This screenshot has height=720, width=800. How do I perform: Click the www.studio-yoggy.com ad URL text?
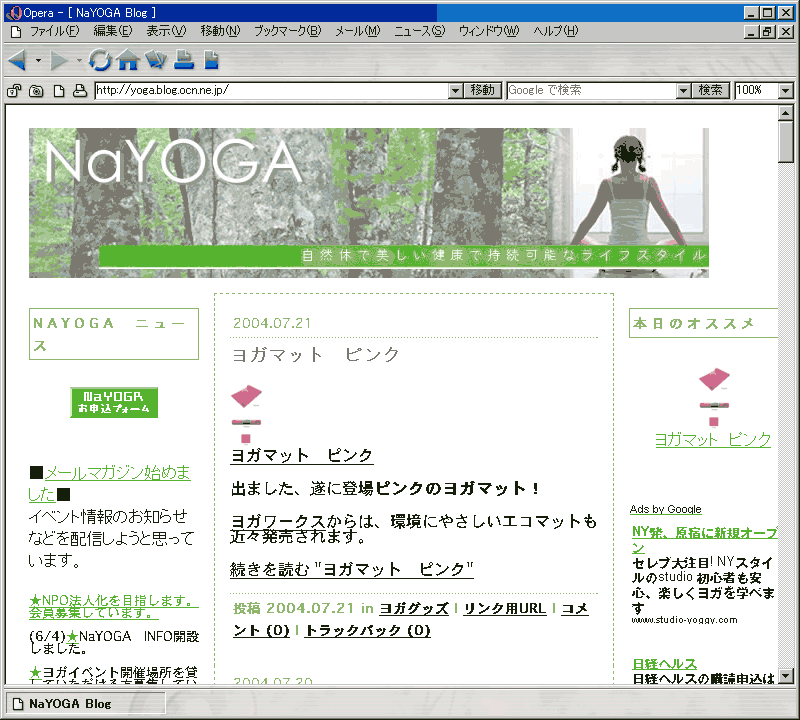tap(684, 620)
